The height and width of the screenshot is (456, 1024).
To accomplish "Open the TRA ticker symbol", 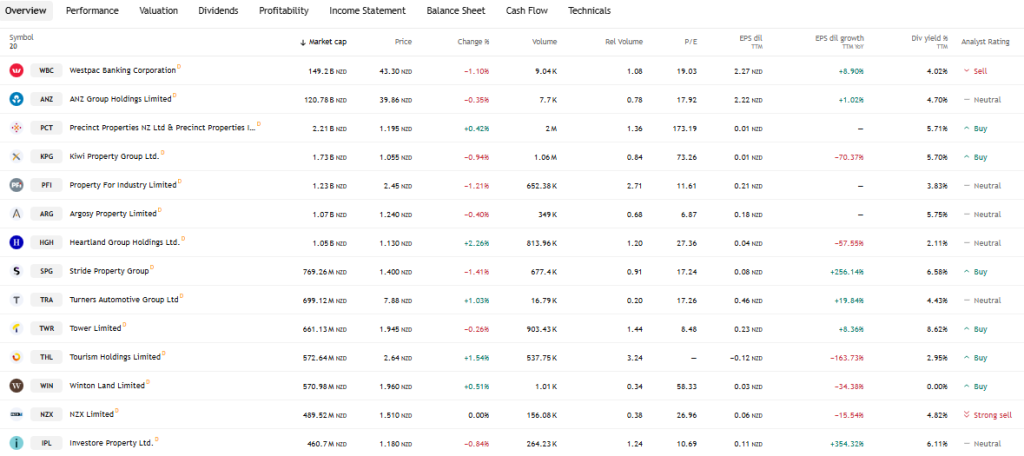I will (x=46, y=300).
